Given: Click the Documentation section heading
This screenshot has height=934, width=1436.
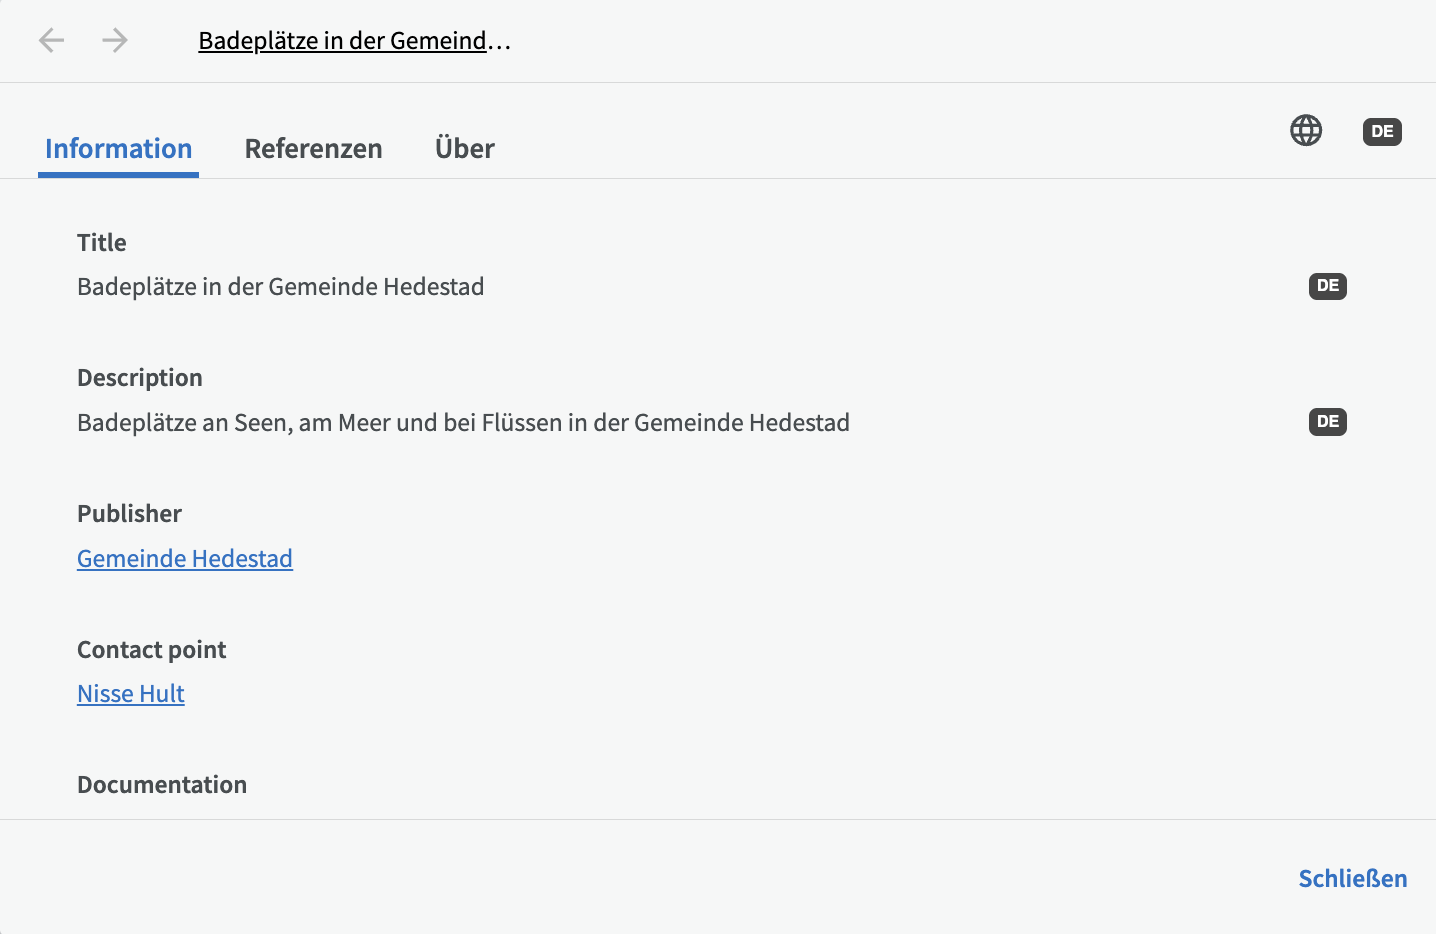Looking at the screenshot, I should coord(162,785).
